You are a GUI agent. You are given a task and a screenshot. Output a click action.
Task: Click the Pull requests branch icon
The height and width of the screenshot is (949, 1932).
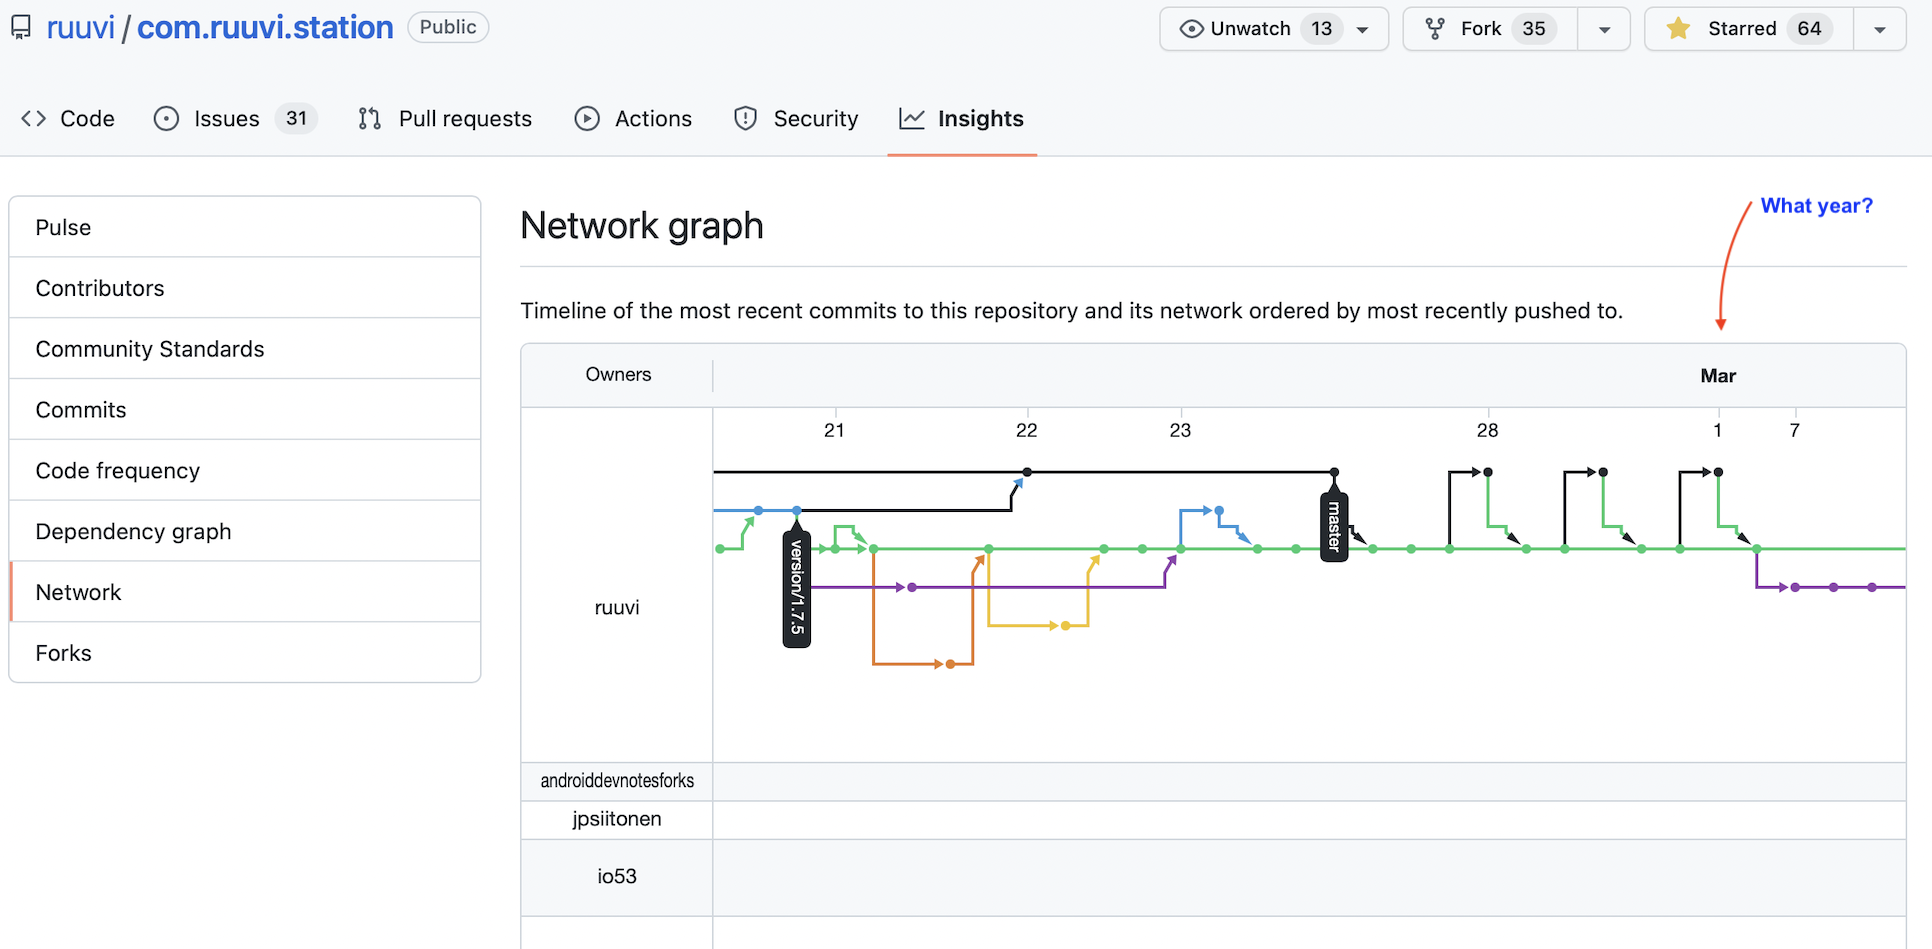[x=370, y=119]
